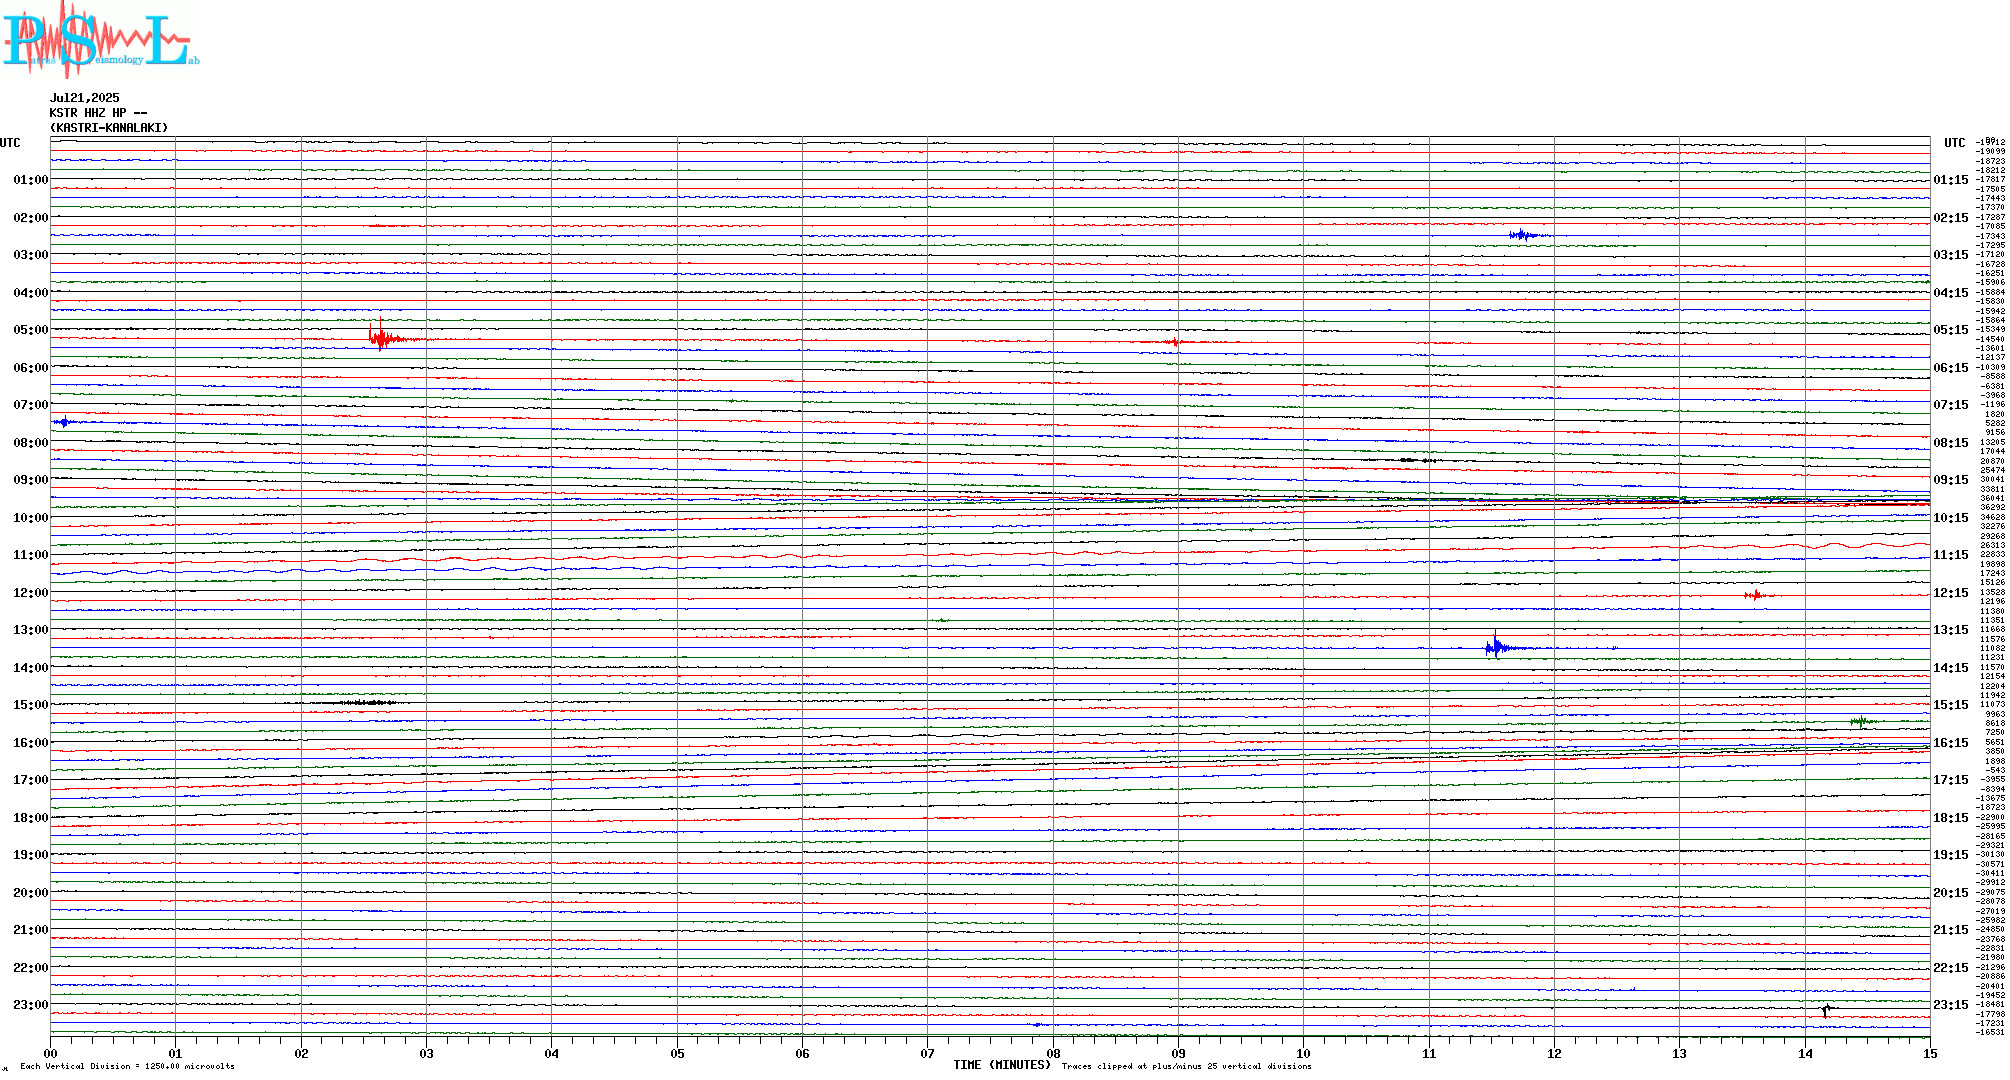Image resolution: width=2010 pixels, height=1080 pixels.
Task: Click the 16:00 hour label
Action: pyautogui.click(x=31, y=743)
